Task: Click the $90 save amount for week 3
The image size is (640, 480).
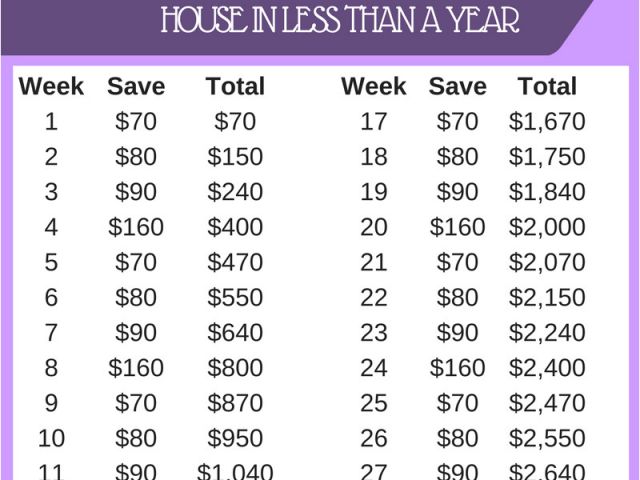Action: click(136, 192)
